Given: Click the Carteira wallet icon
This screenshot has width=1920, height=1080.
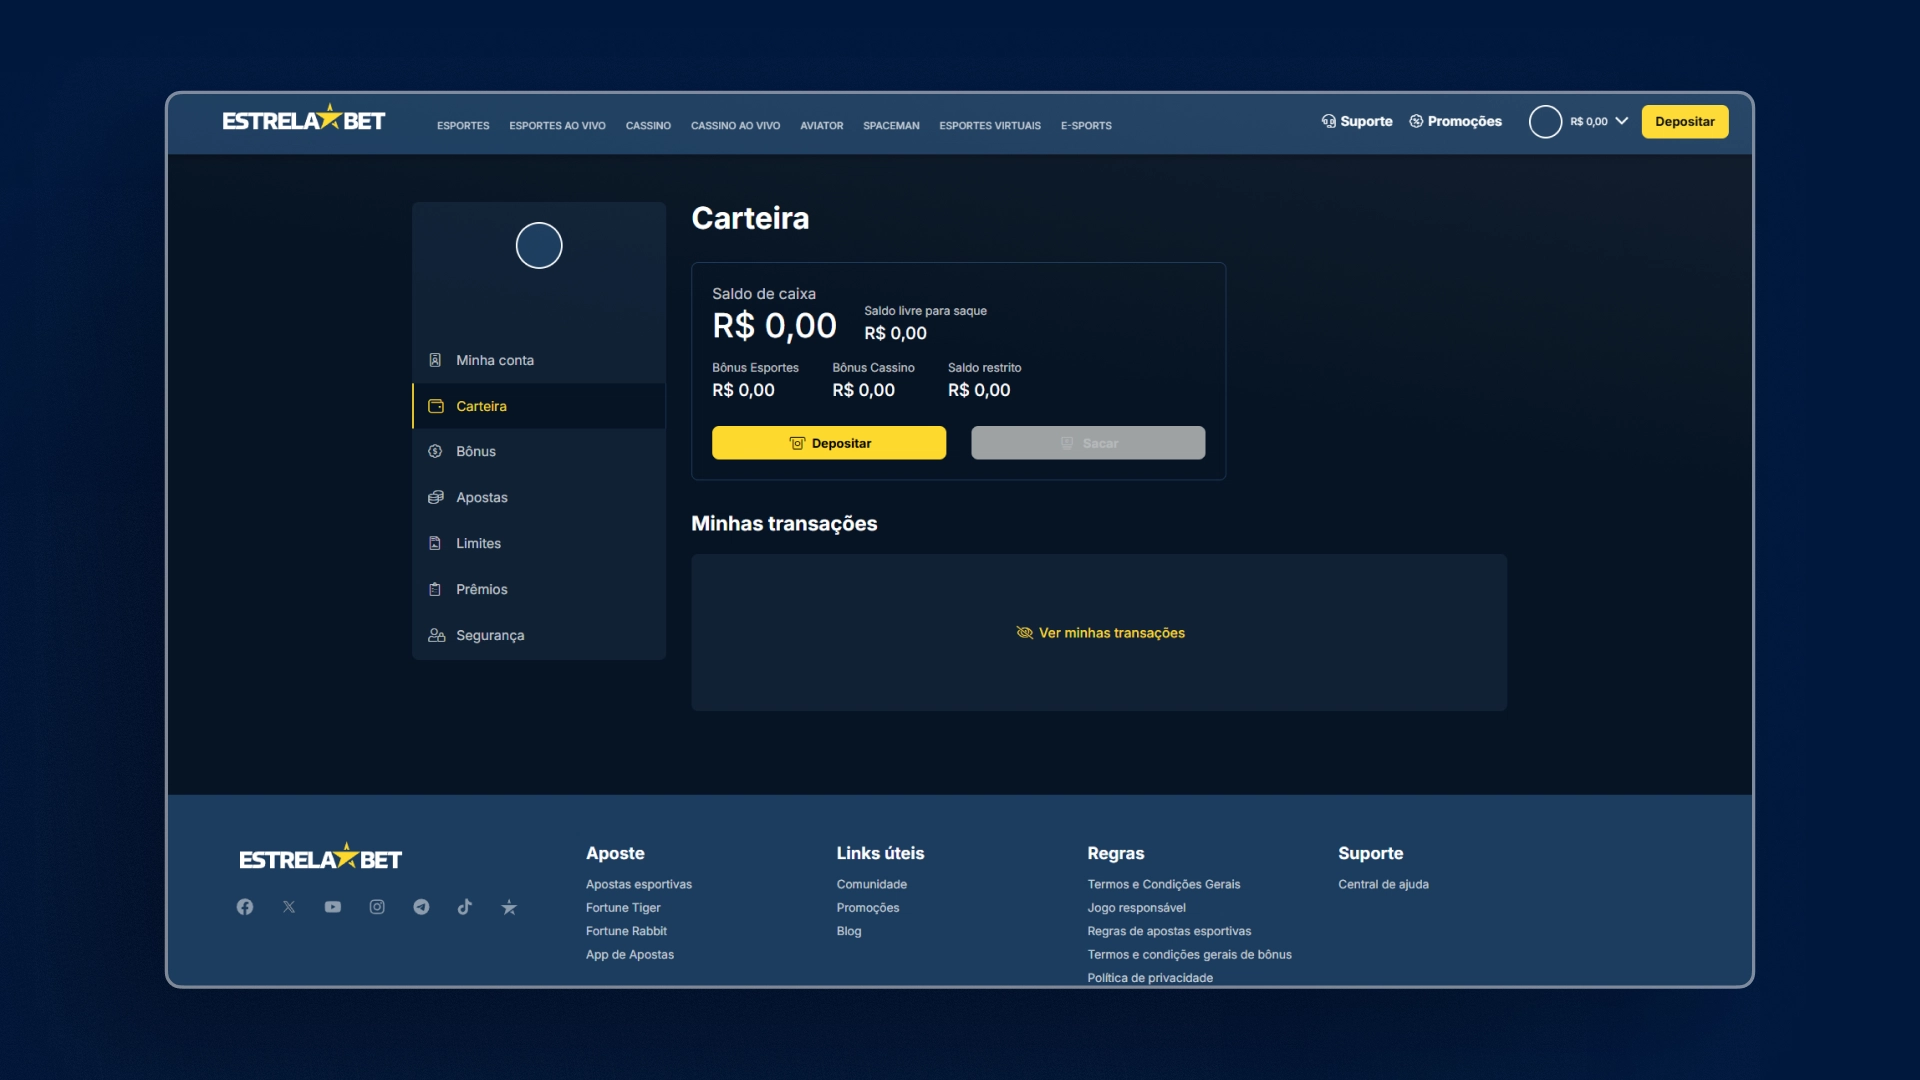Looking at the screenshot, I should coord(436,406).
